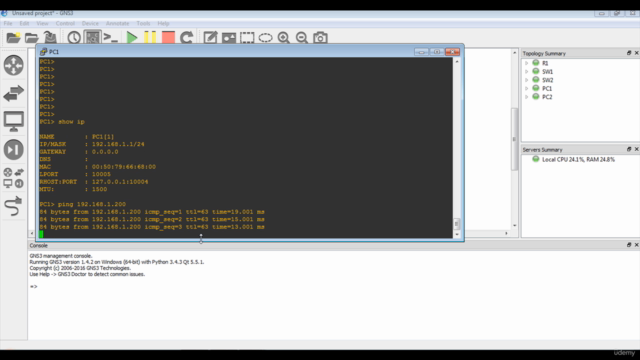Select the Draw a rectangle tool
Image resolution: width=640 pixels, height=360 pixels.
tap(247, 38)
